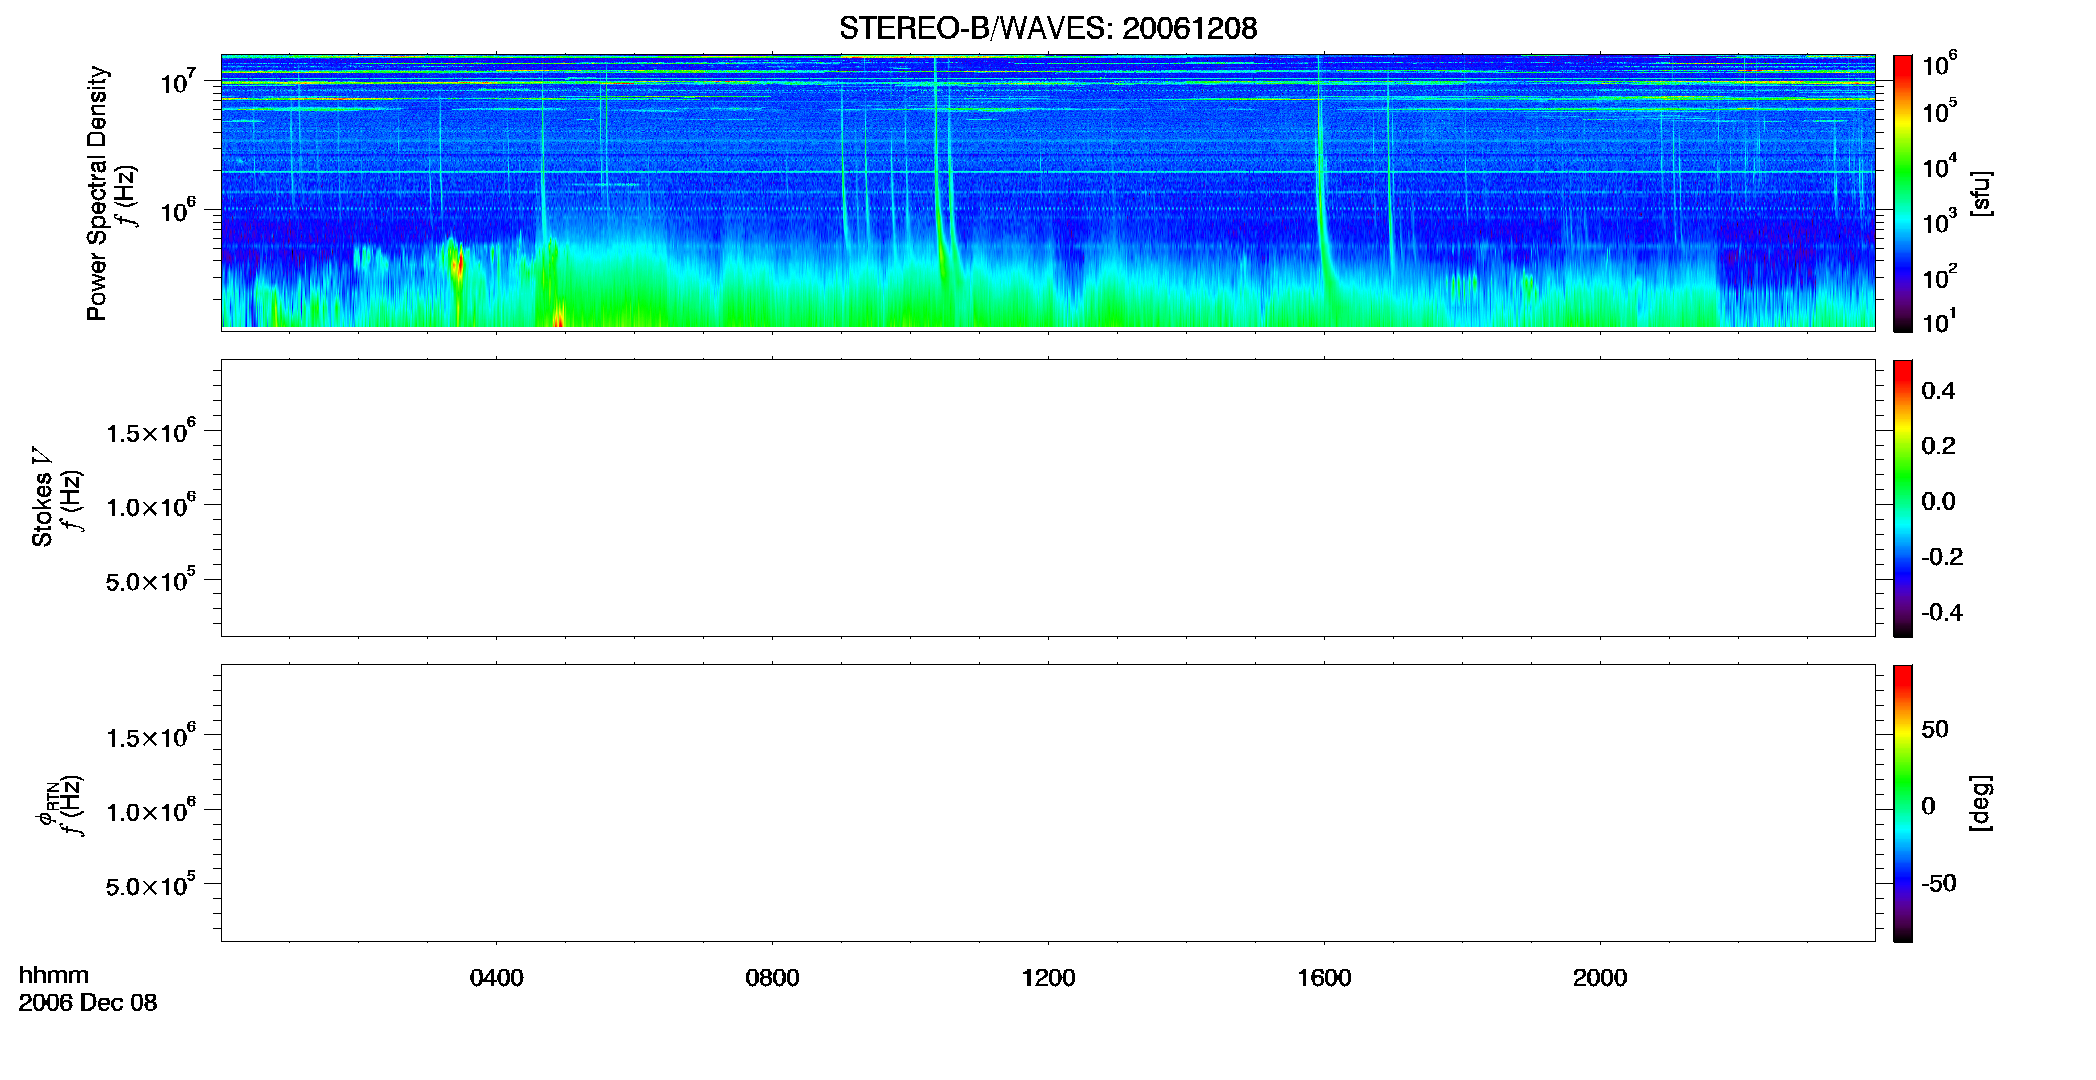Click the Stokes V axis label
The image size is (2096, 1080).
(42, 497)
